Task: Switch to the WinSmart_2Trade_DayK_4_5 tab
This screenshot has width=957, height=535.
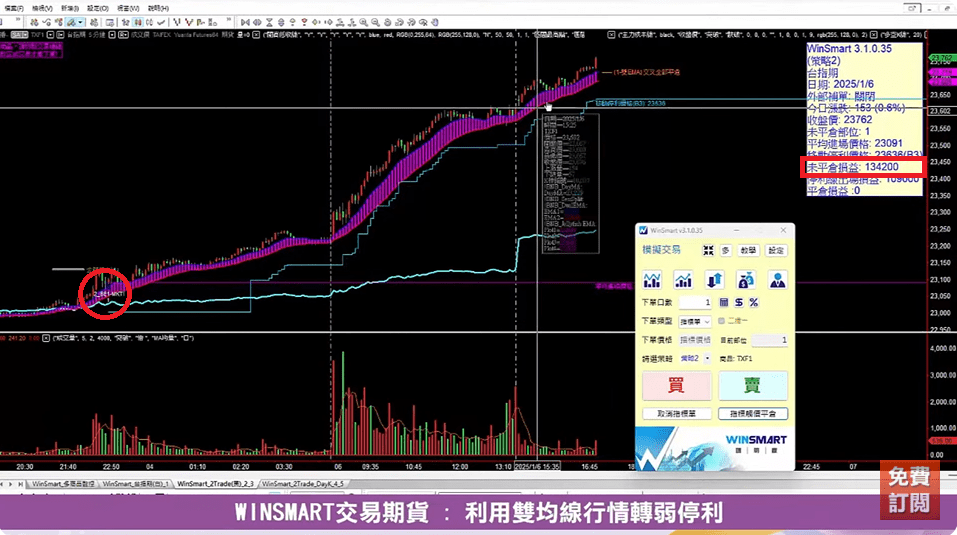Action: (x=303, y=484)
